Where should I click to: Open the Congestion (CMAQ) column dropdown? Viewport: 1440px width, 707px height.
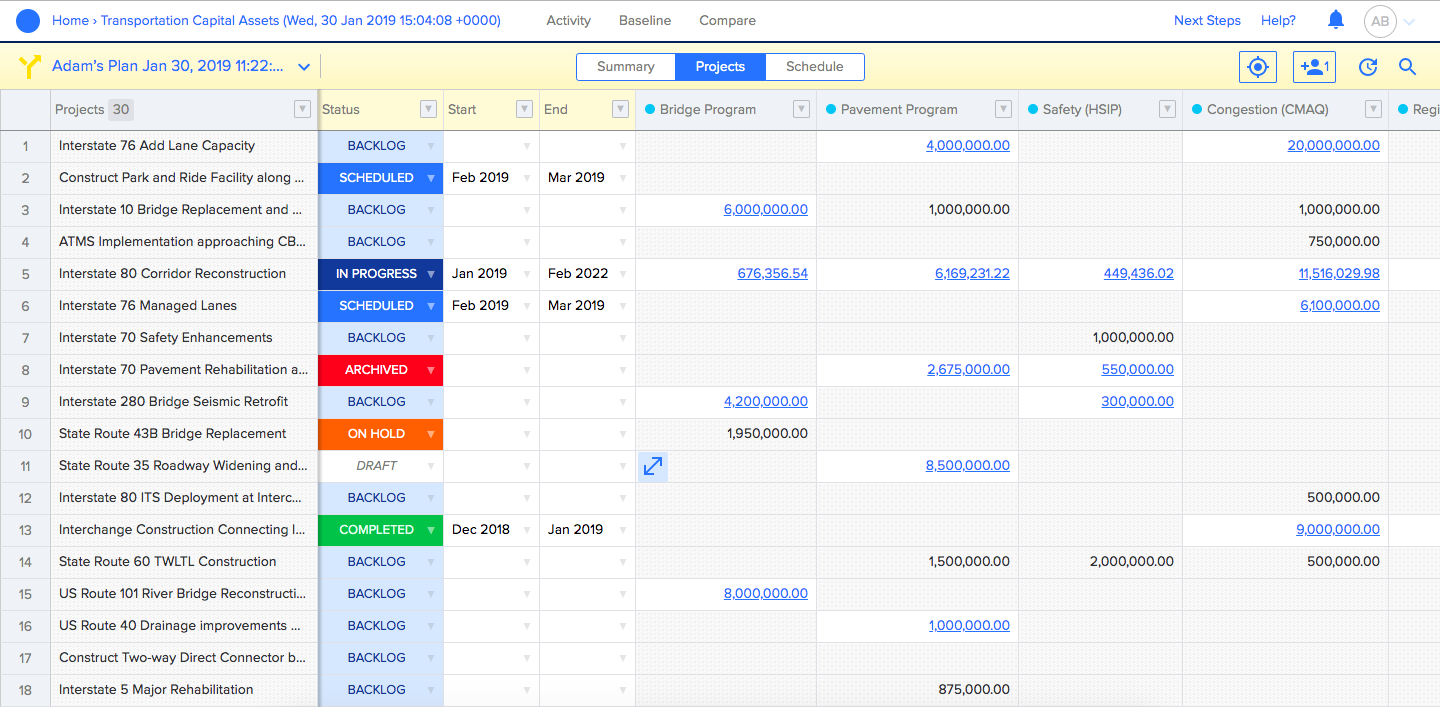point(1373,109)
